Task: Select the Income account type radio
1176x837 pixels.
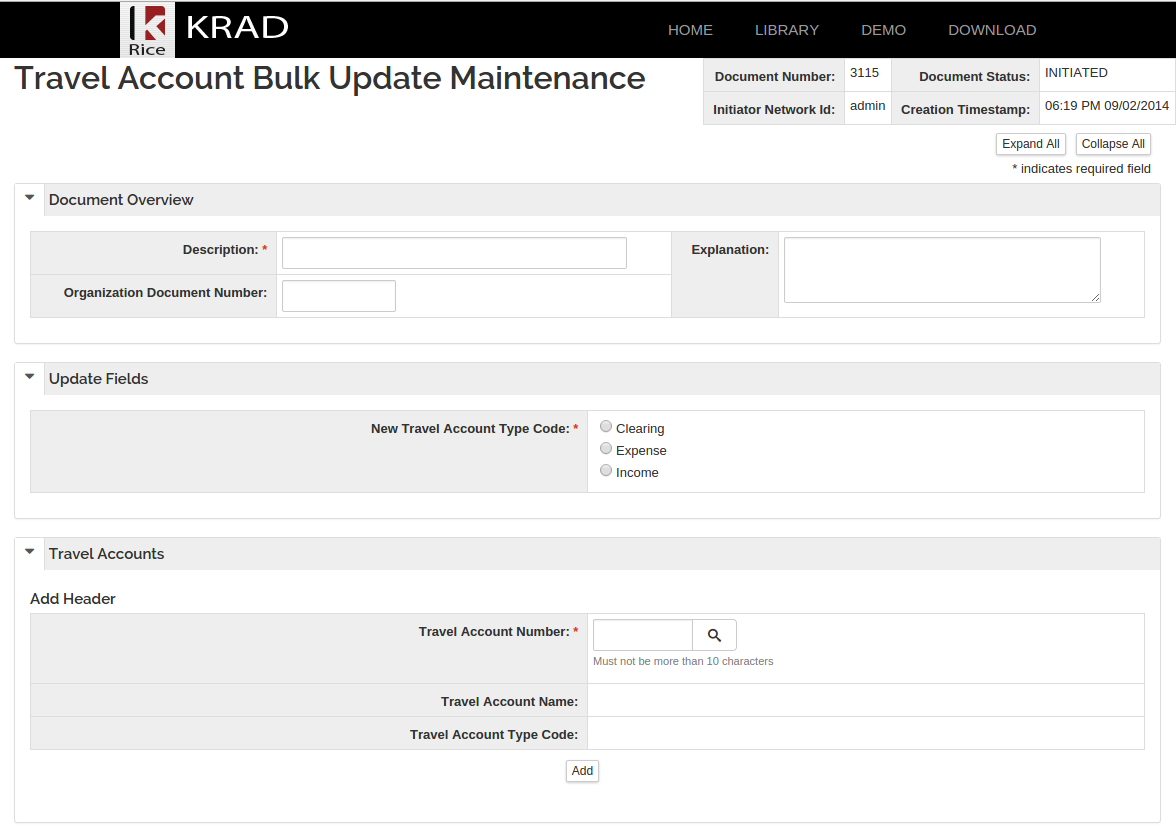Action: (x=606, y=470)
